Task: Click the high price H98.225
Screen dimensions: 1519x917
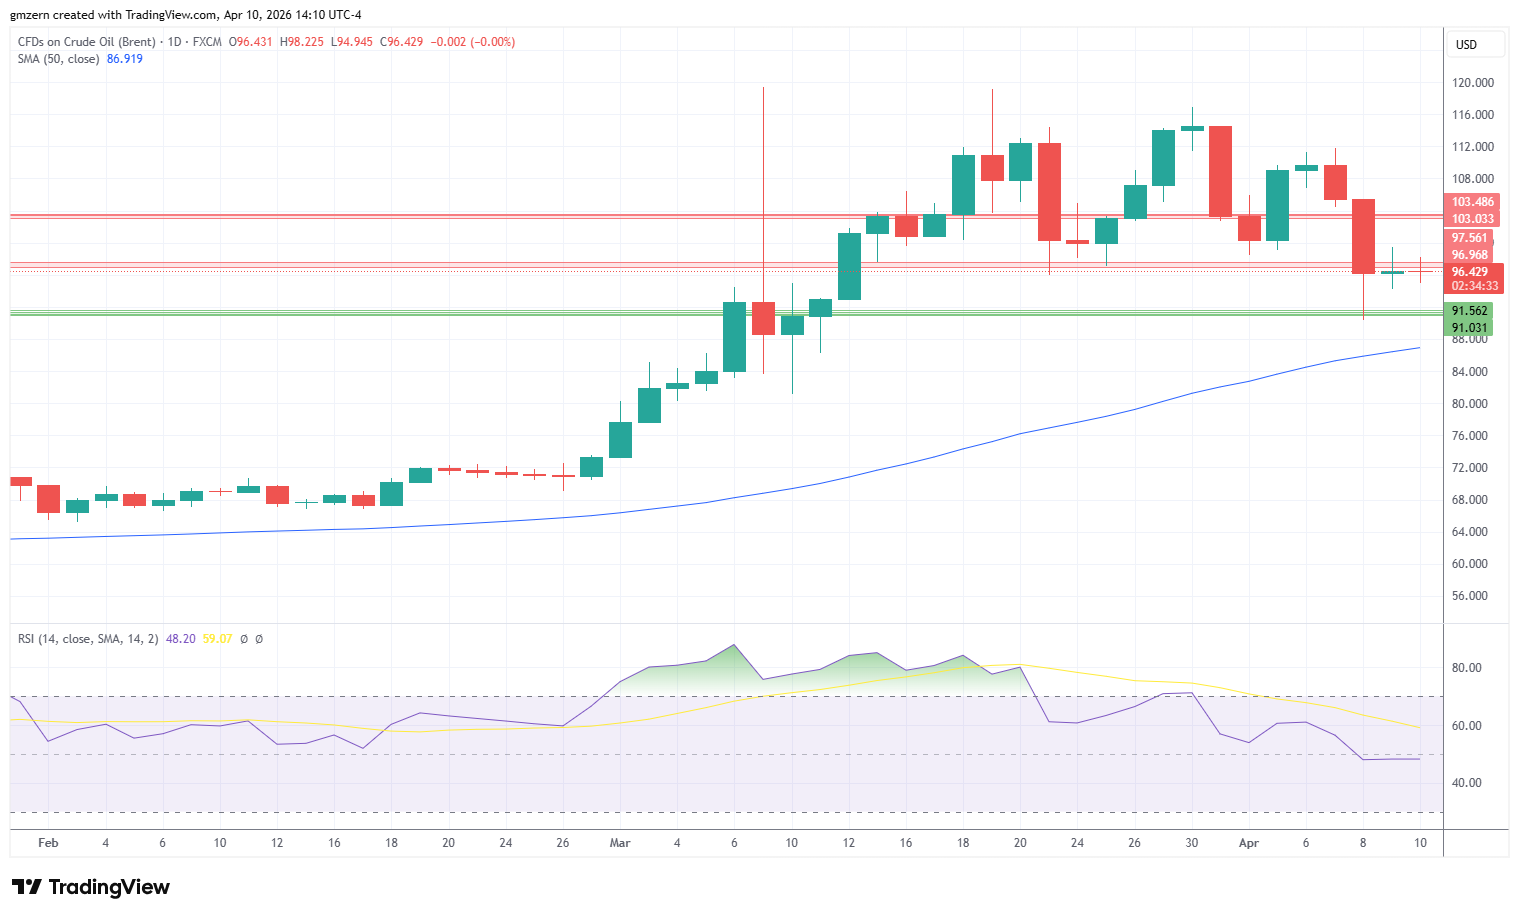Action: [x=302, y=42]
